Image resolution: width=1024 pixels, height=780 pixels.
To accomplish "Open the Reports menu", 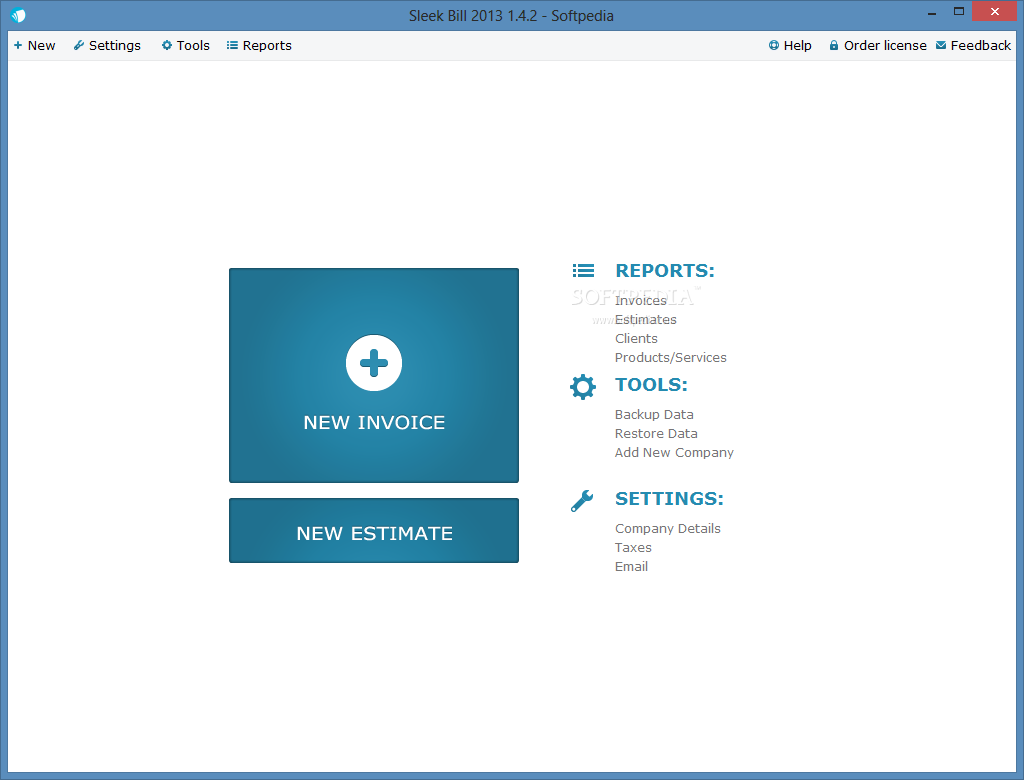I will 259,46.
